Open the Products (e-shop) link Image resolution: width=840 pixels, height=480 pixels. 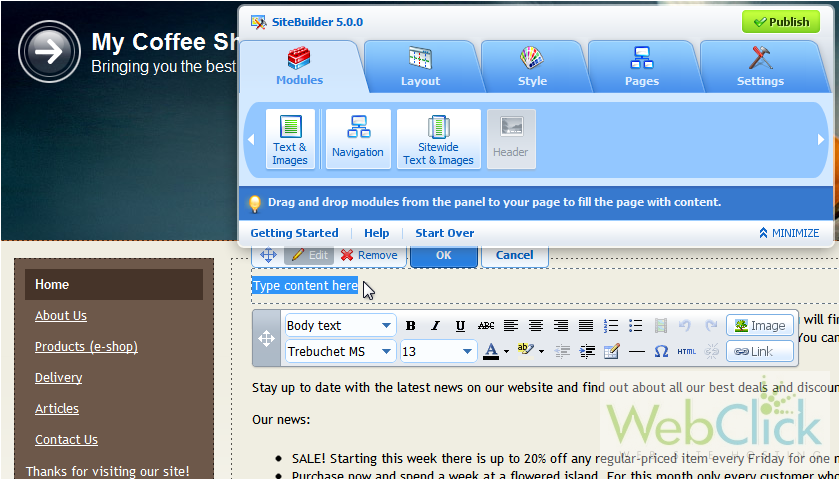(x=86, y=347)
